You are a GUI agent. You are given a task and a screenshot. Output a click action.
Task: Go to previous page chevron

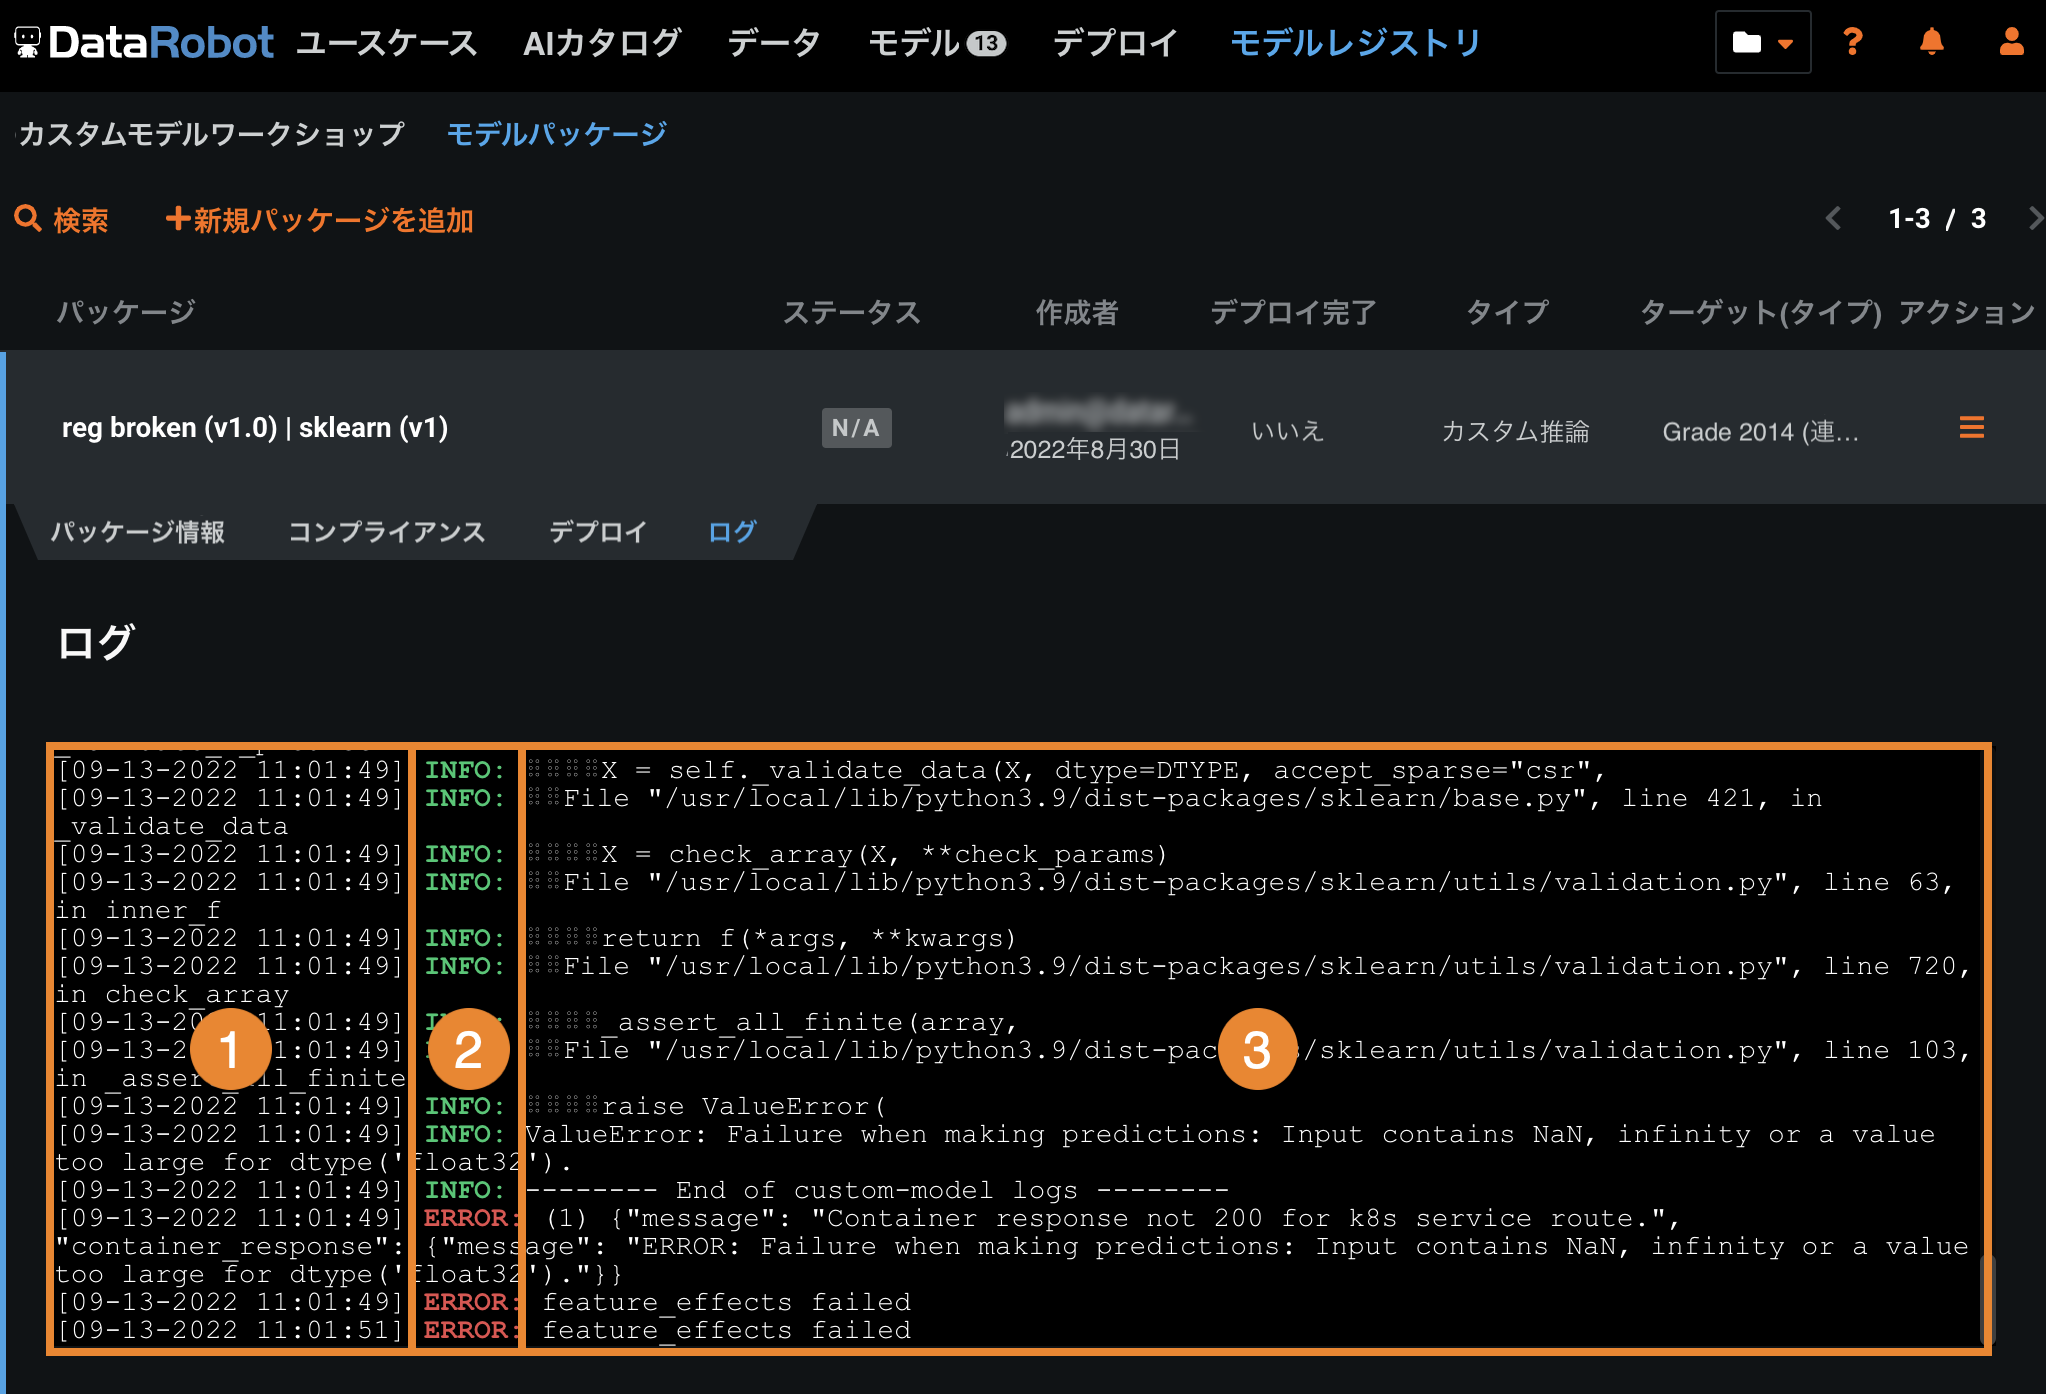(x=1833, y=219)
